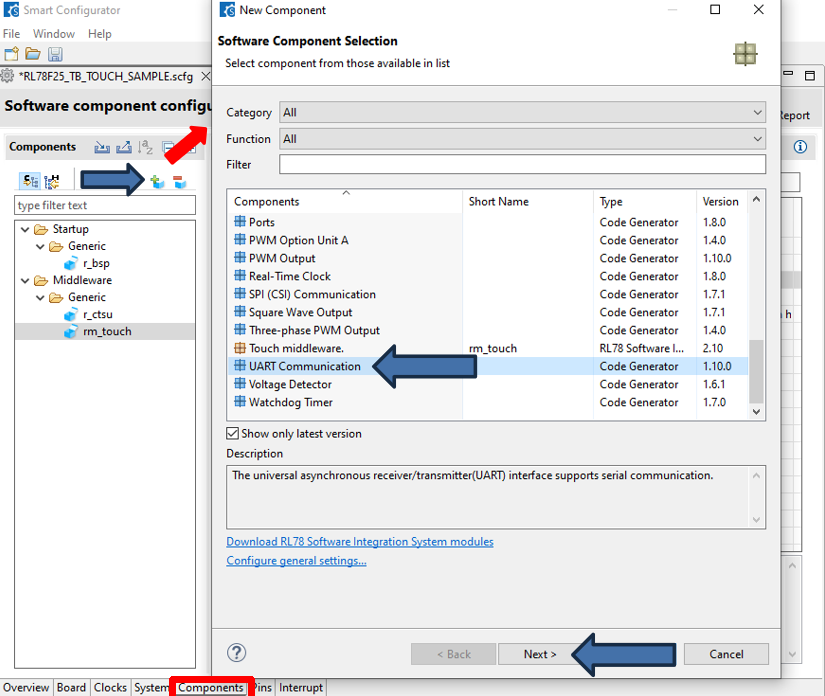Open the Window menu

pyautogui.click(x=54, y=34)
